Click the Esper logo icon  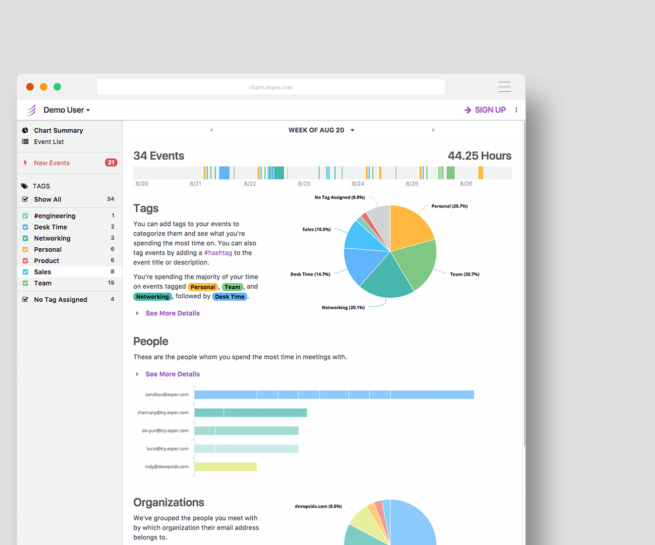pos(31,110)
